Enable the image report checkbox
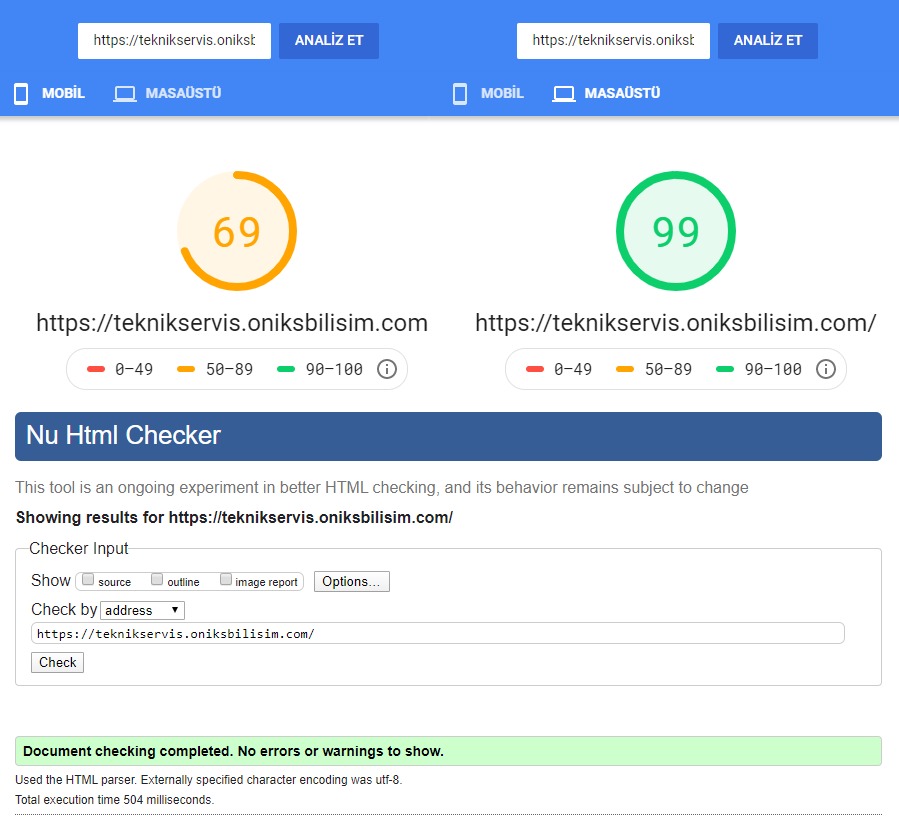Image resolution: width=899 pixels, height=826 pixels. pyautogui.click(x=226, y=580)
